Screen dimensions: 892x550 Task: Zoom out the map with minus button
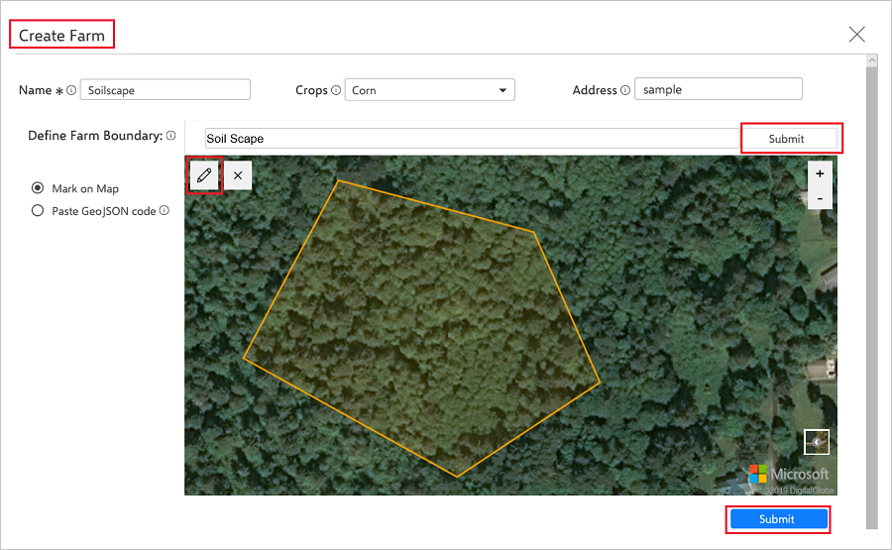tap(820, 198)
